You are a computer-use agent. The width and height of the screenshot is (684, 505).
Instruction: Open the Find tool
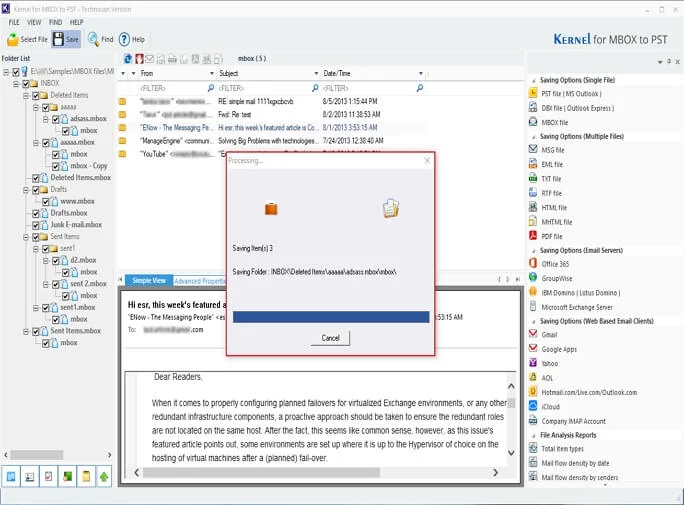[x=100, y=39]
